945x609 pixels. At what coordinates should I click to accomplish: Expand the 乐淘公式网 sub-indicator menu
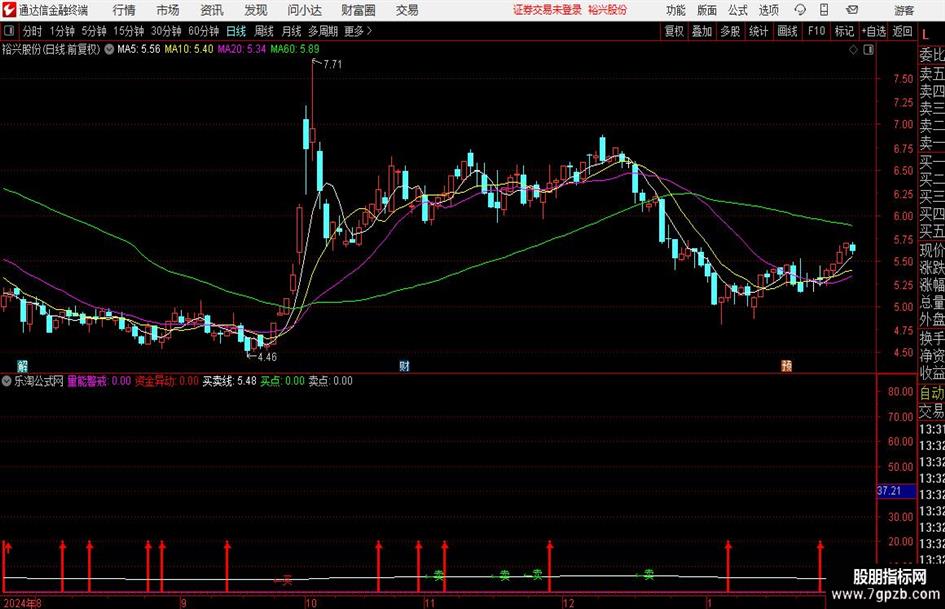pyautogui.click(x=7, y=381)
